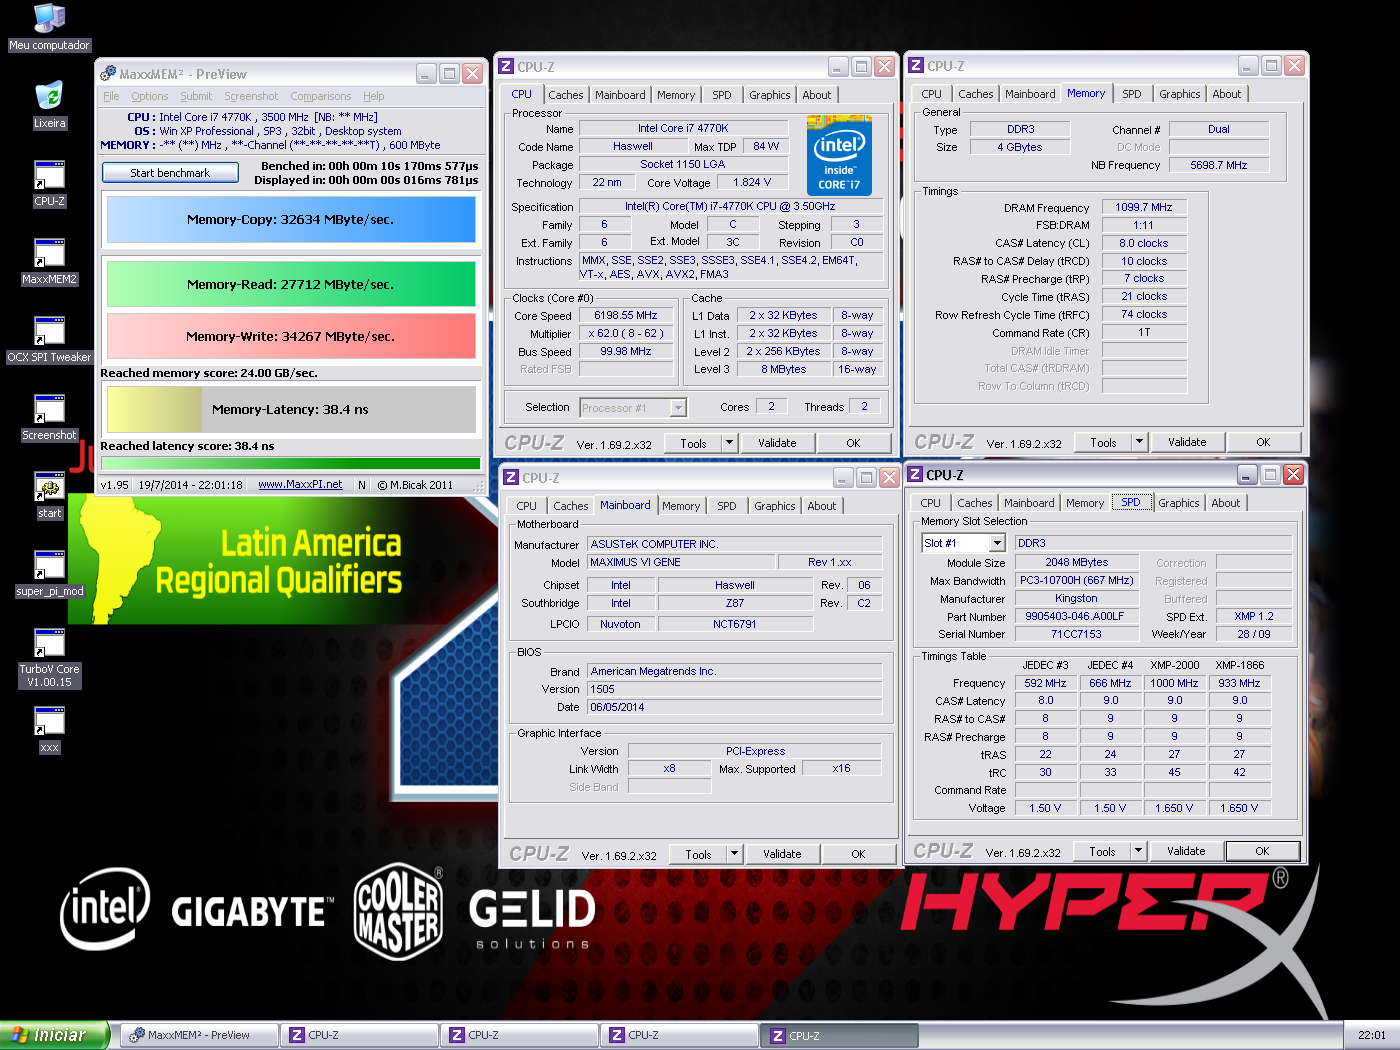Expand Tools dropdown arrow in Mainboard tab window

735,854
